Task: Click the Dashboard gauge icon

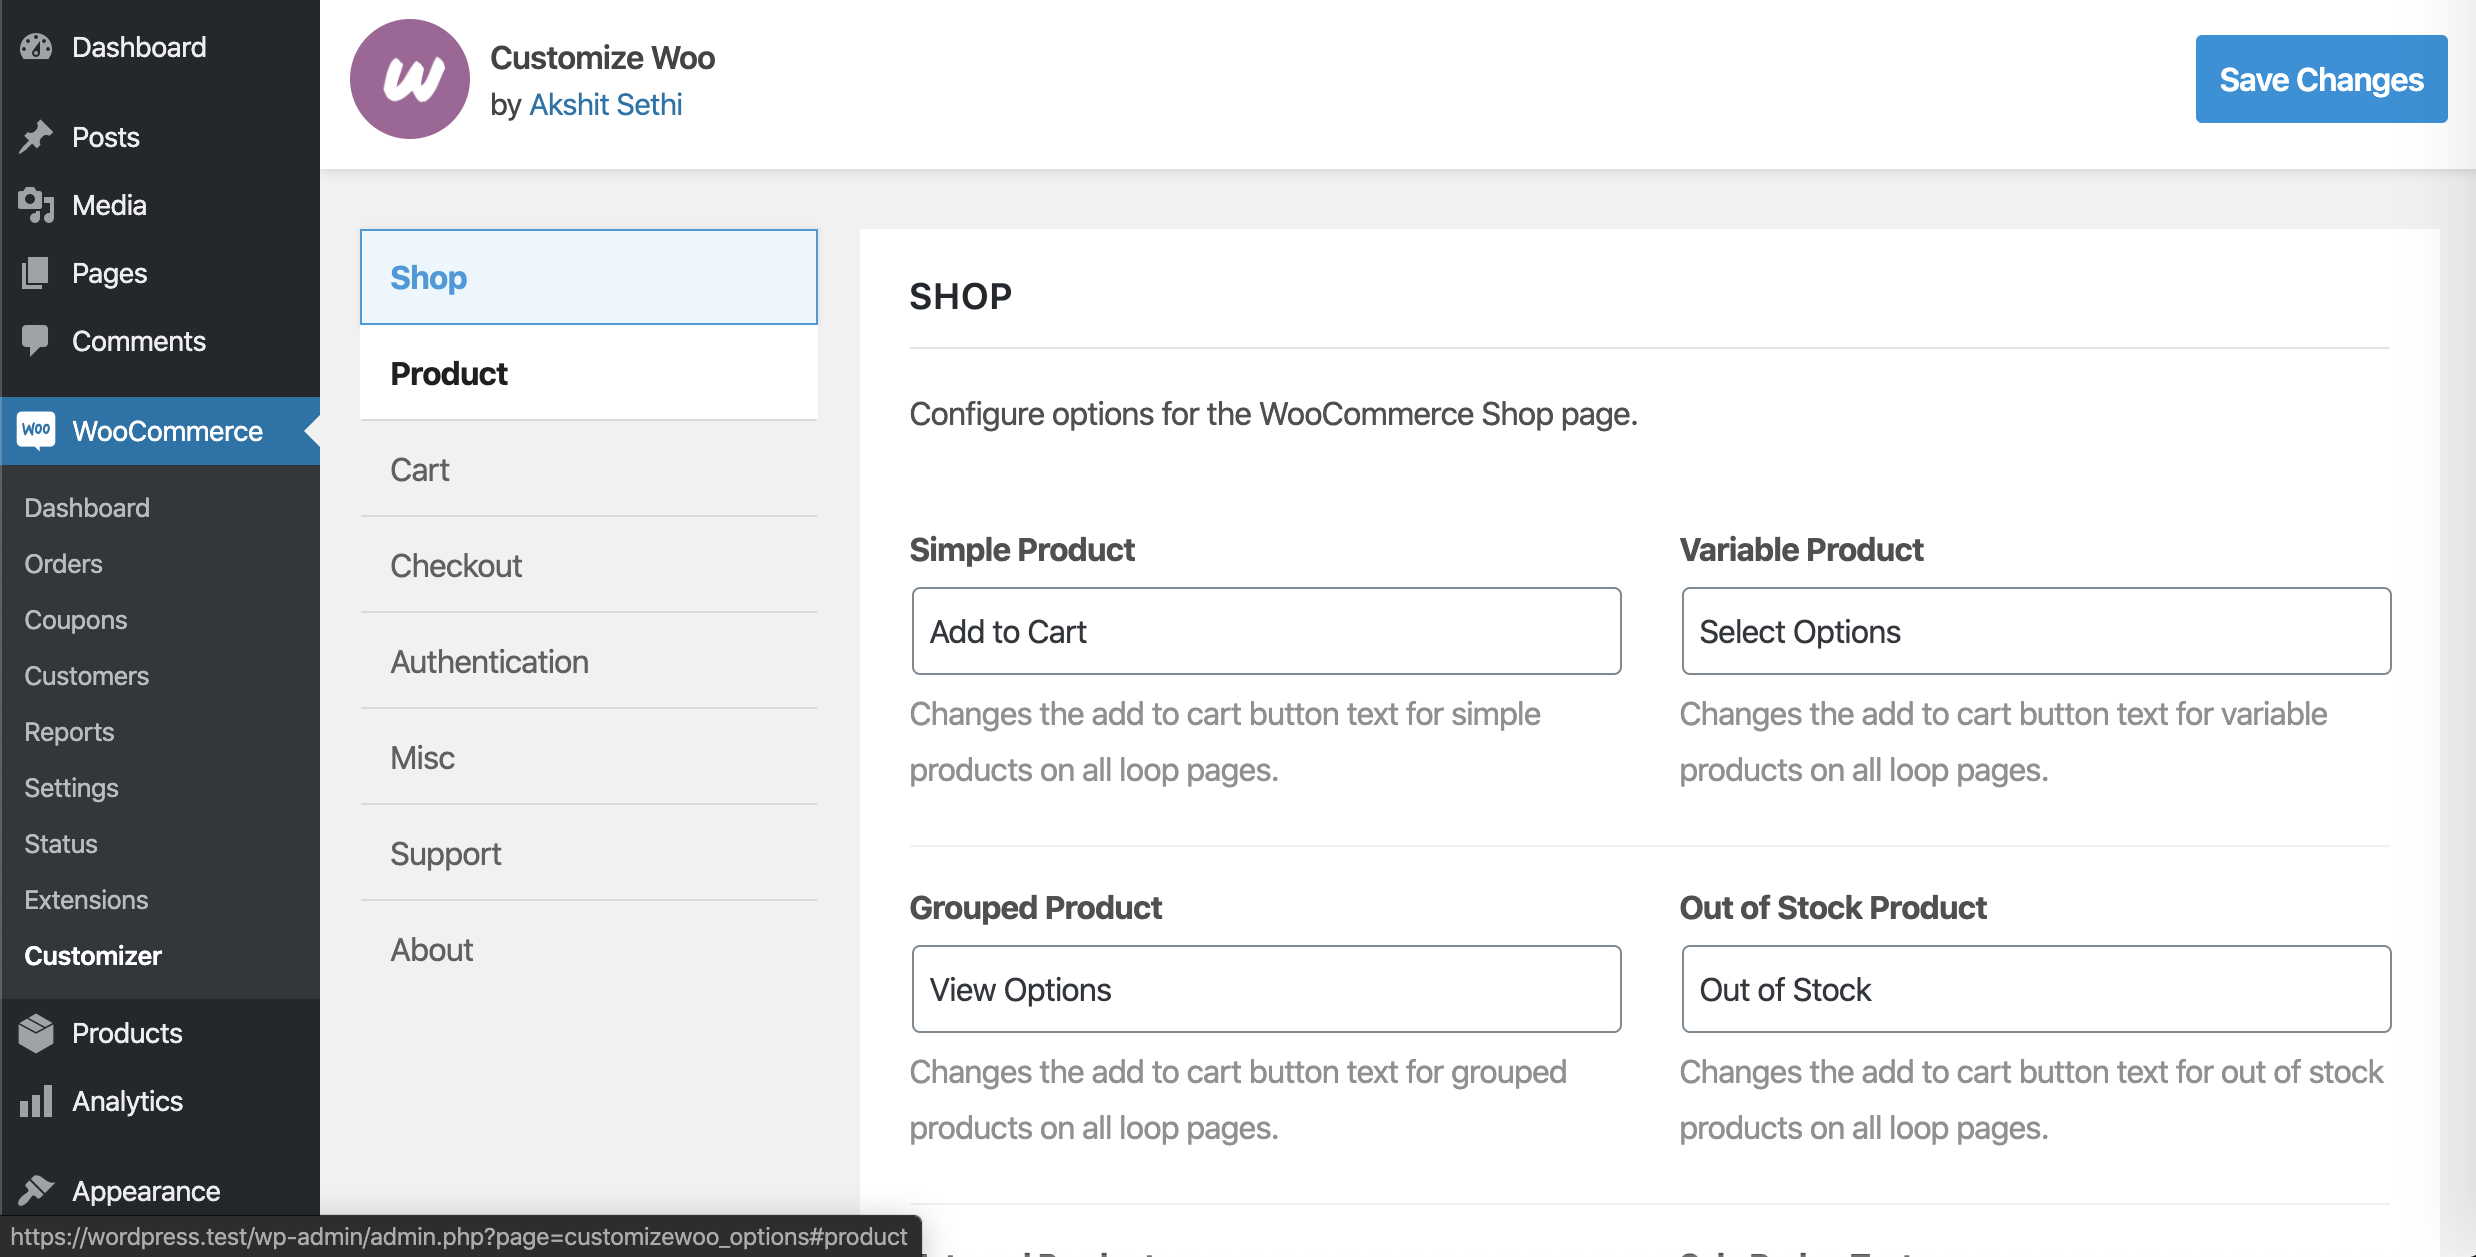Action: (x=36, y=47)
